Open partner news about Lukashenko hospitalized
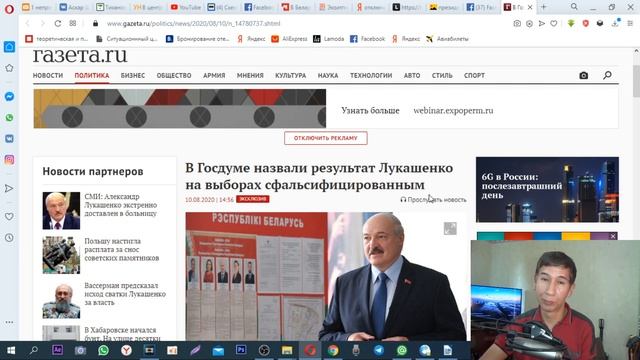The image size is (640, 360). click(x=120, y=205)
